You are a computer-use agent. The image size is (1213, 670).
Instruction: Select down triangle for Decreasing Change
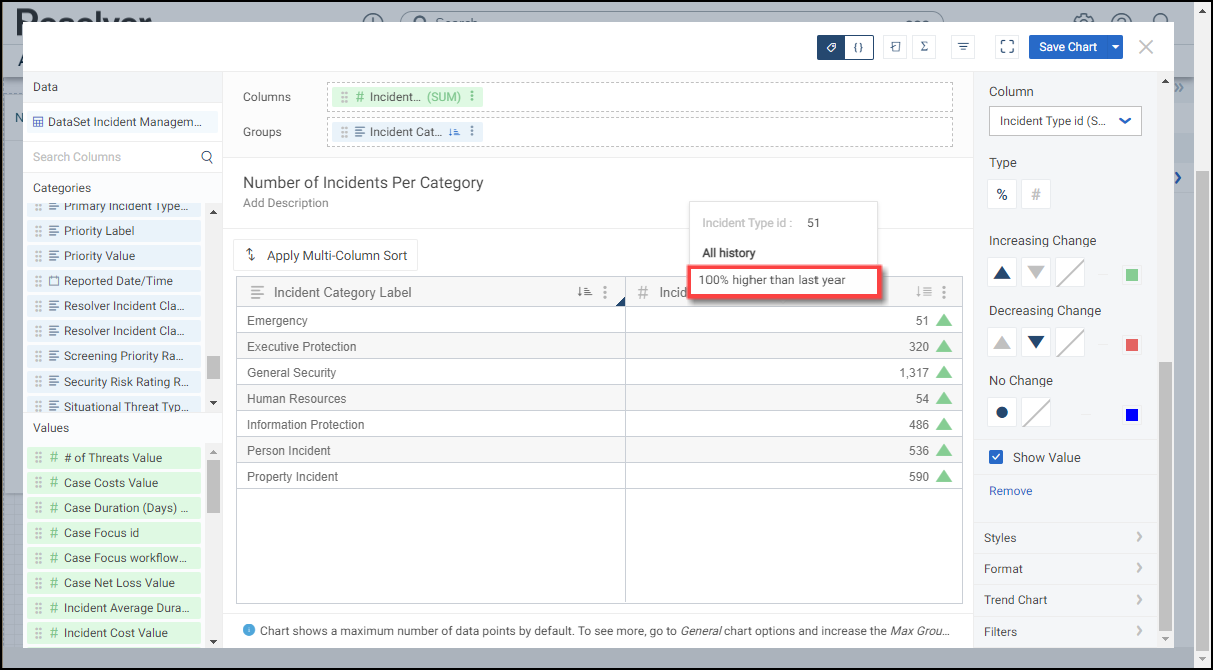(1036, 343)
